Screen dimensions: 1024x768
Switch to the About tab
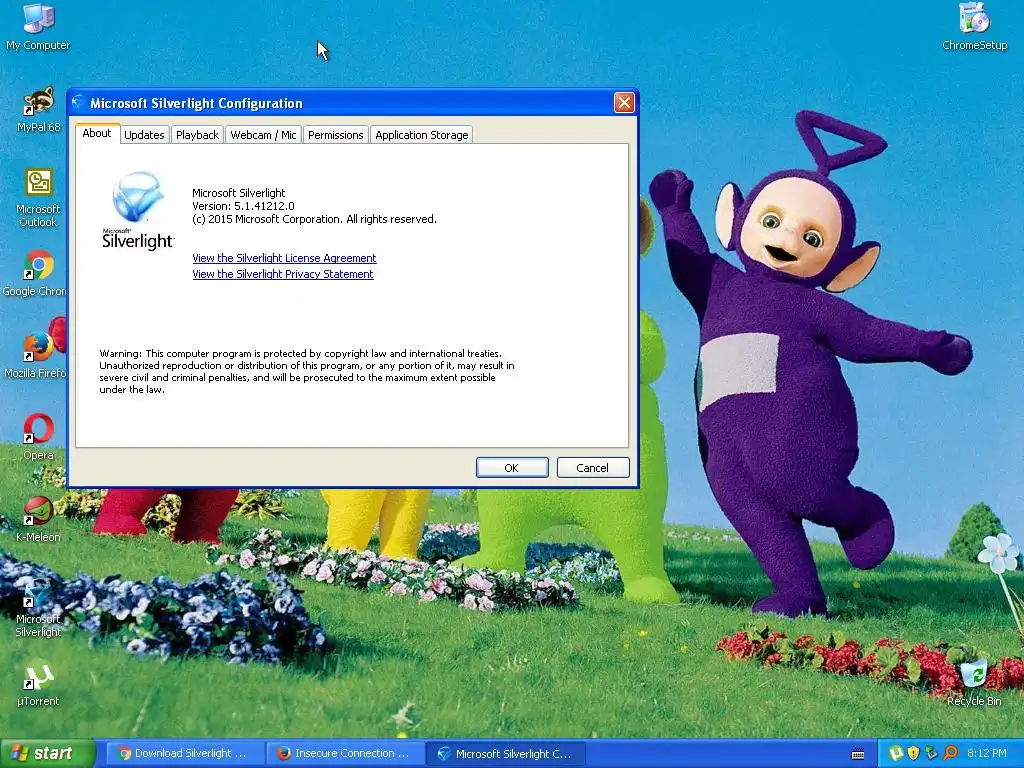coord(97,133)
